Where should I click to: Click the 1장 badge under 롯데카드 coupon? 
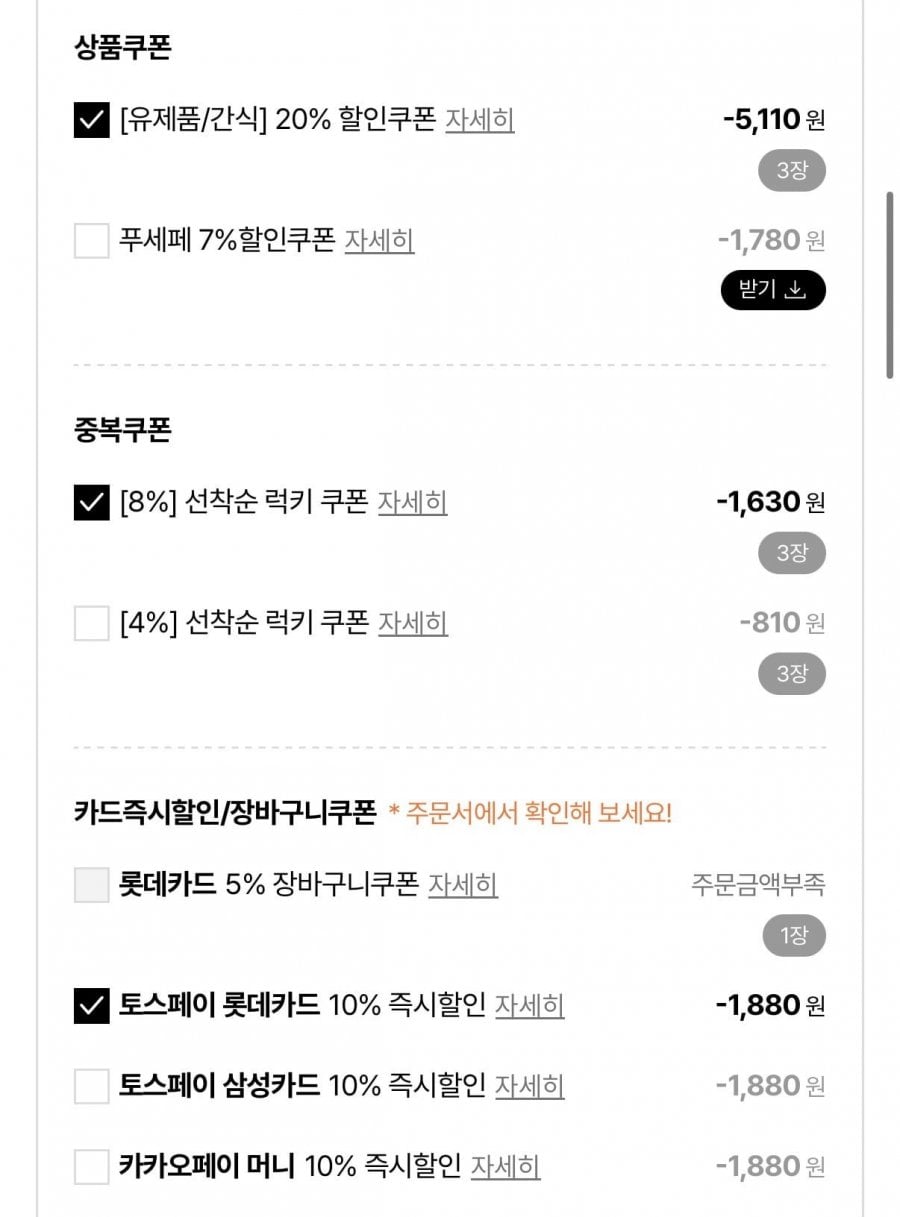click(791, 936)
